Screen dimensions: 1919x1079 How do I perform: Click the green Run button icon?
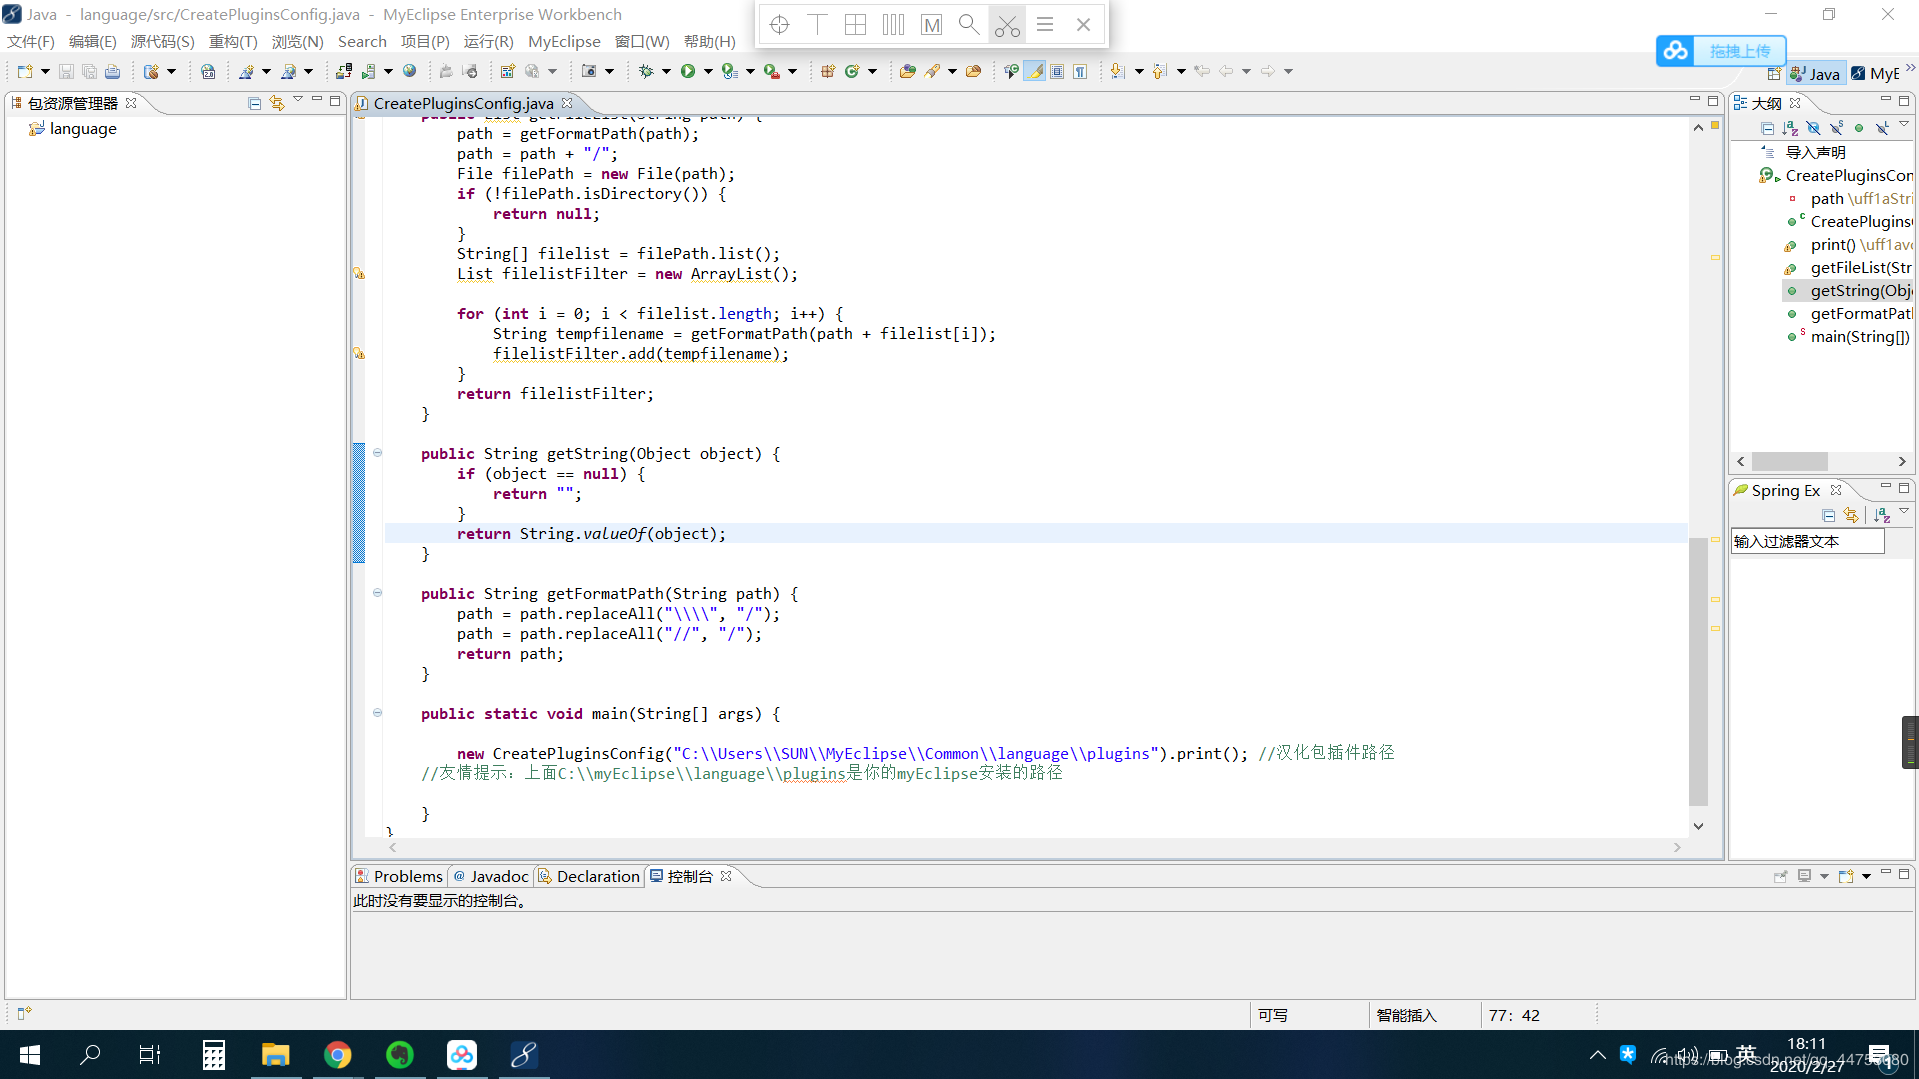tap(688, 71)
